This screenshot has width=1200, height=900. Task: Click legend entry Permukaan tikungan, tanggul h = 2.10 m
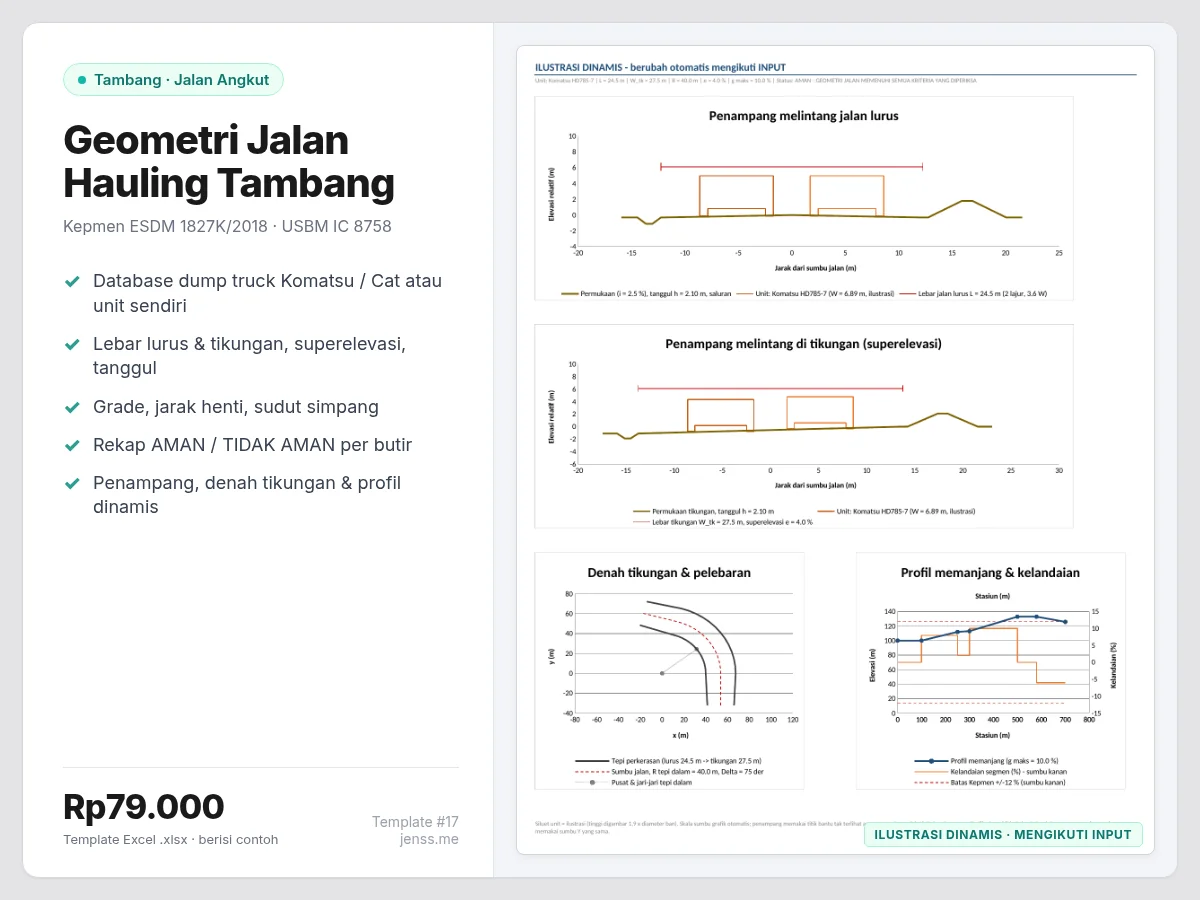[703, 511]
